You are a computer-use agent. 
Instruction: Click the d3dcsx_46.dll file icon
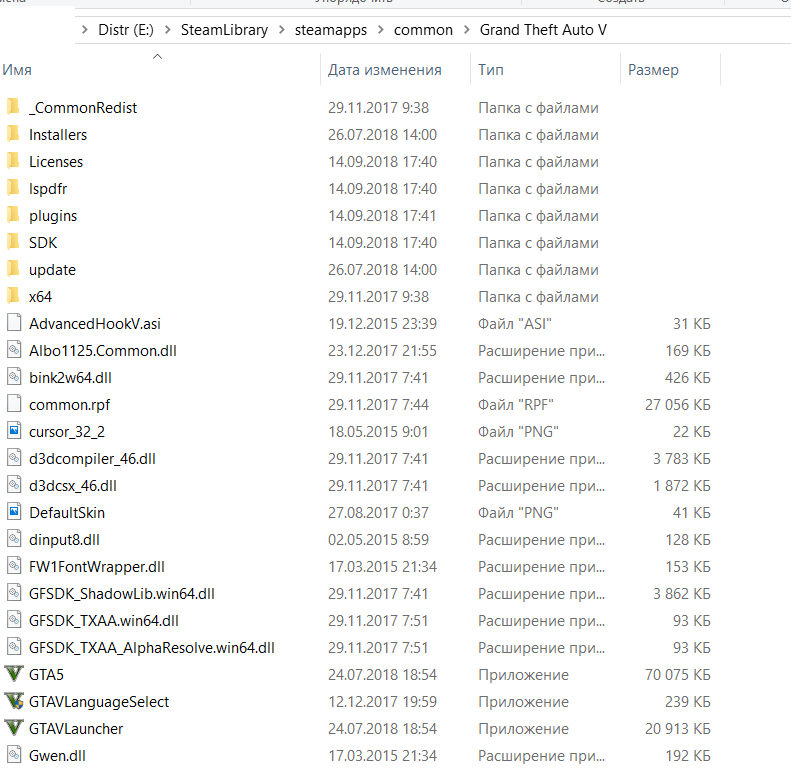14,485
